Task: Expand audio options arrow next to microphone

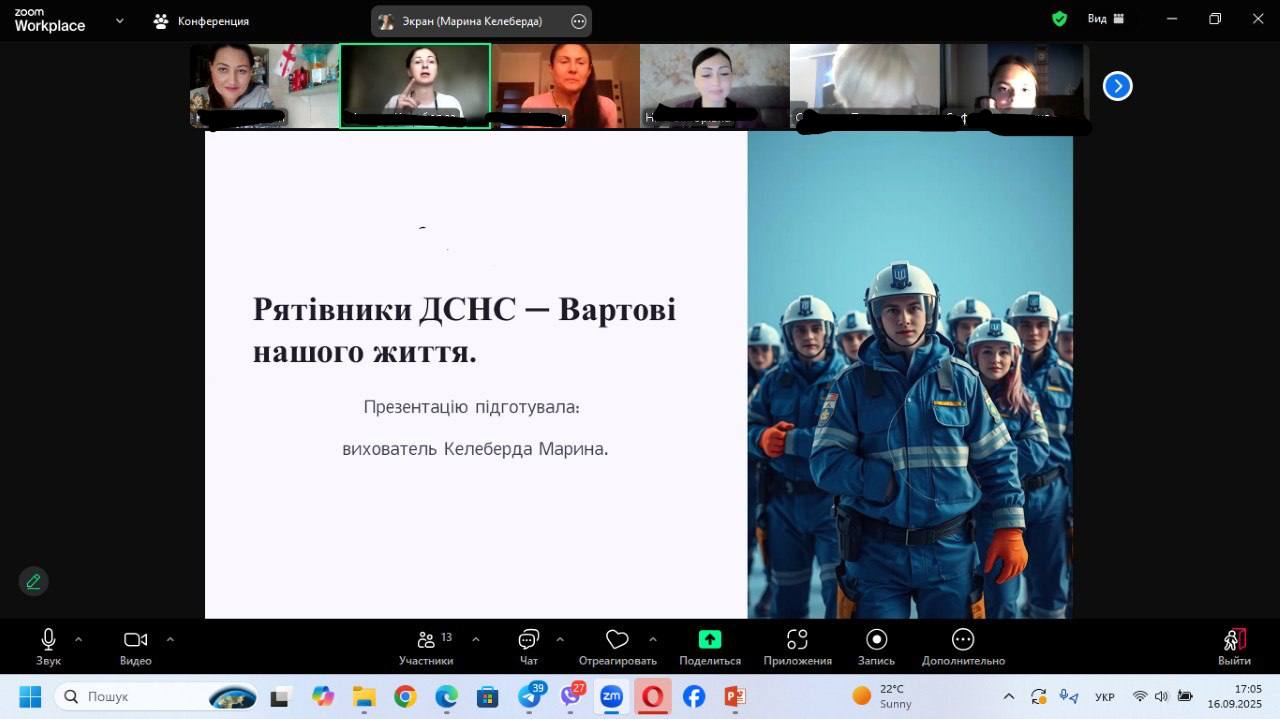Action: coord(79,639)
